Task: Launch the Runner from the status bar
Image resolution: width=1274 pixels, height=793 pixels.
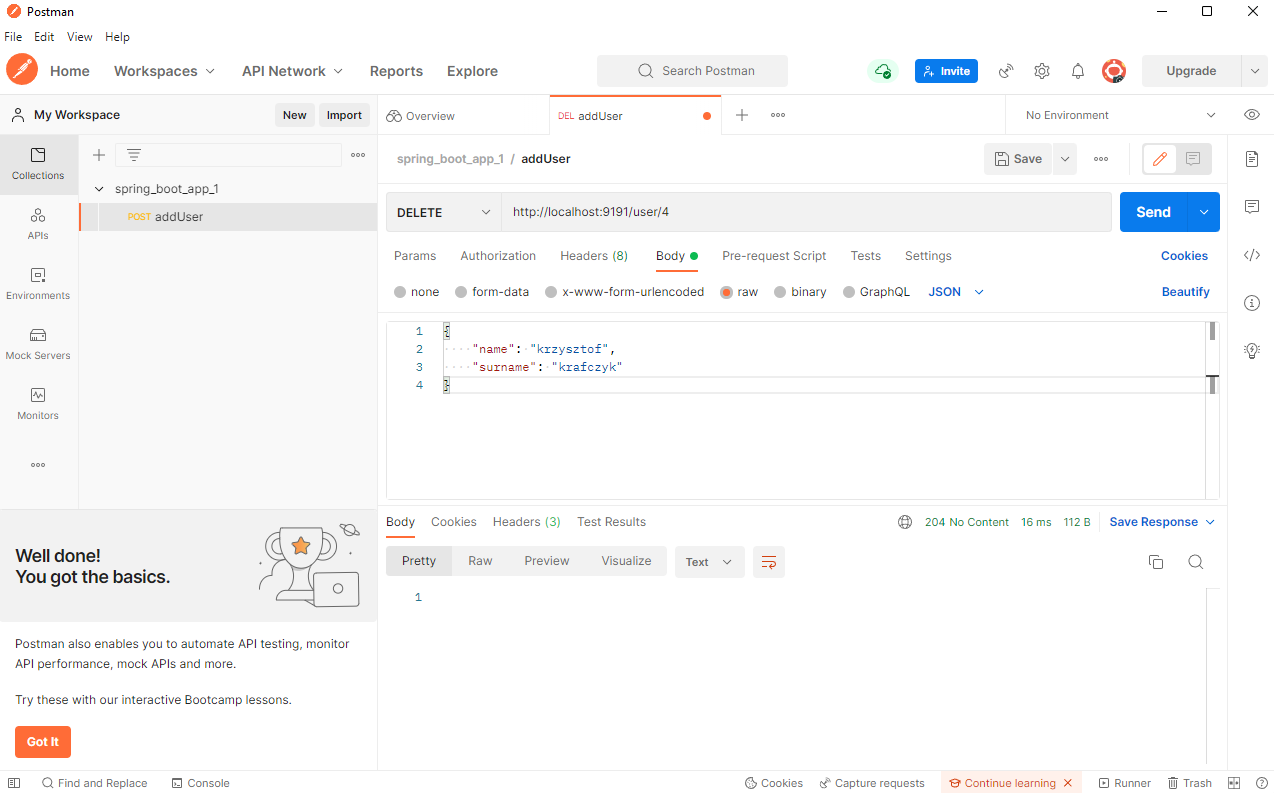Action: pos(1124,783)
